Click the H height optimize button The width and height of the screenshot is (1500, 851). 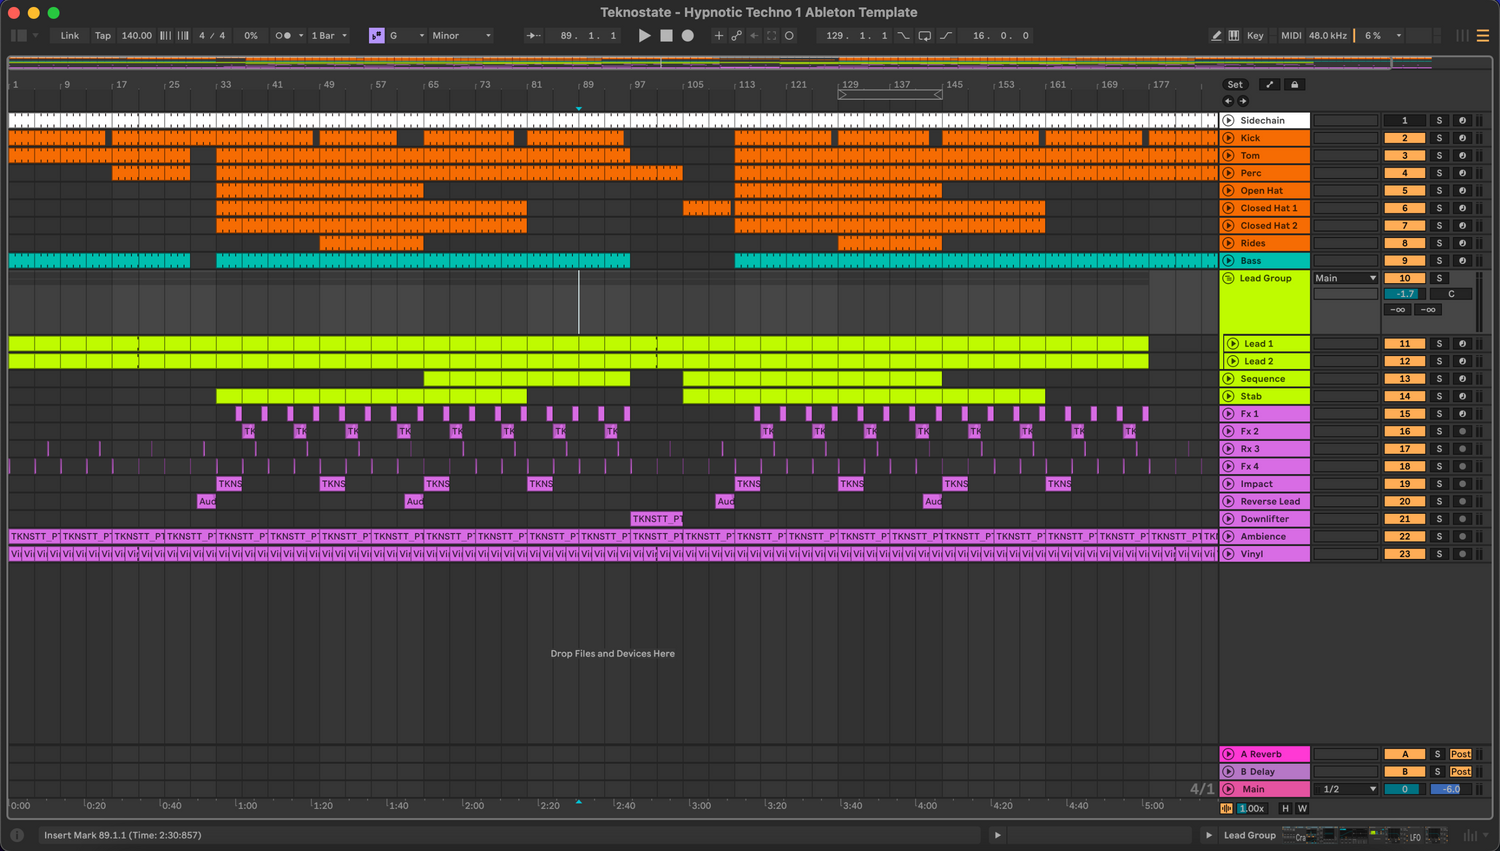[1286, 808]
